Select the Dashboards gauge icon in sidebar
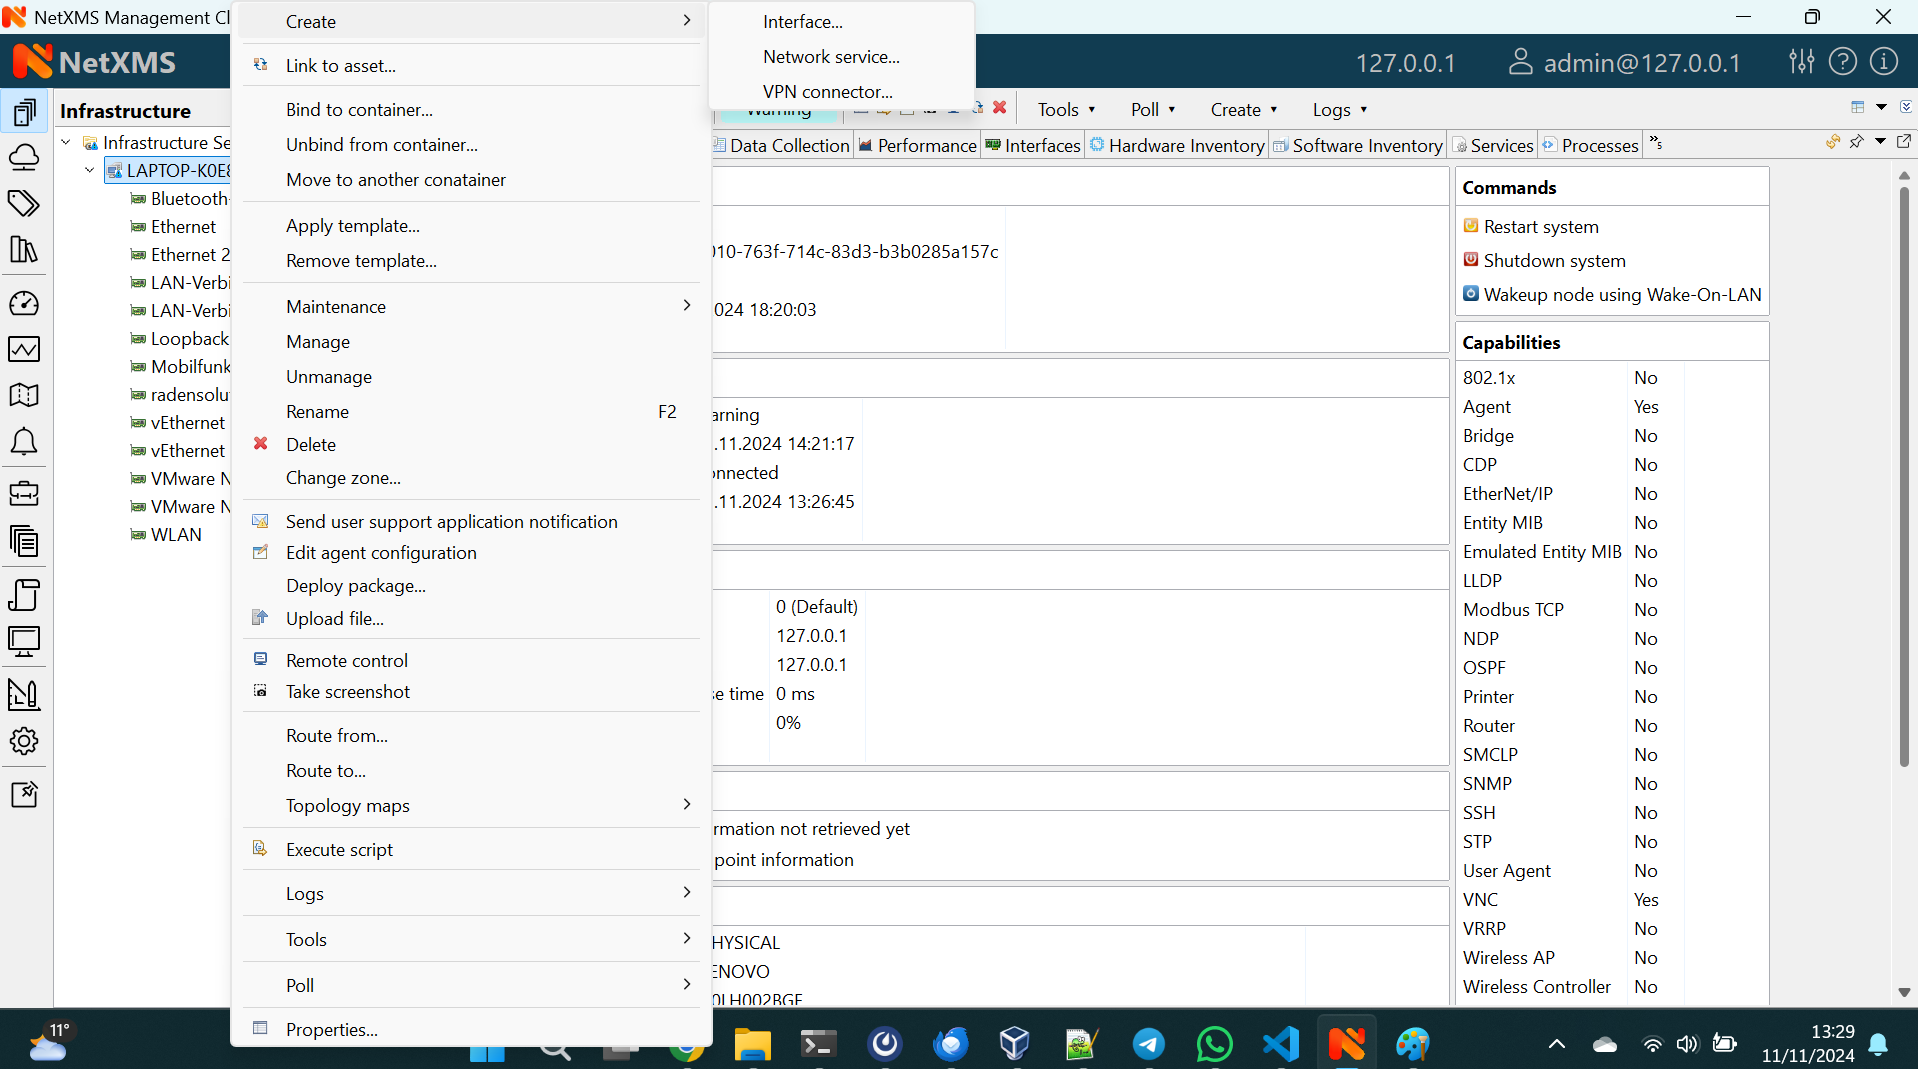1918x1069 pixels. click(24, 303)
